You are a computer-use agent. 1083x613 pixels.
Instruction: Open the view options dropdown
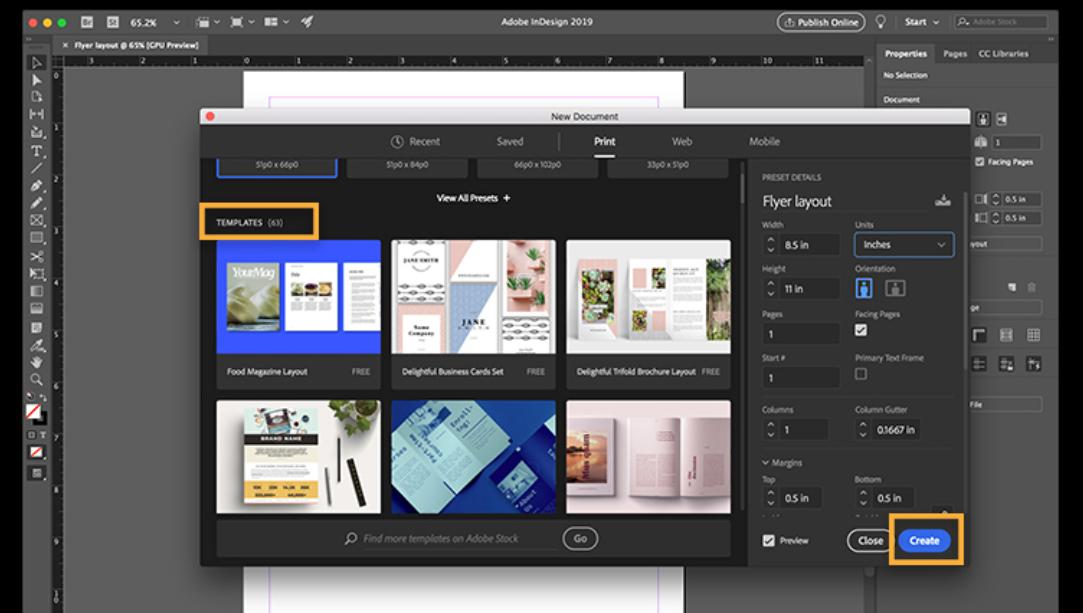pos(206,22)
